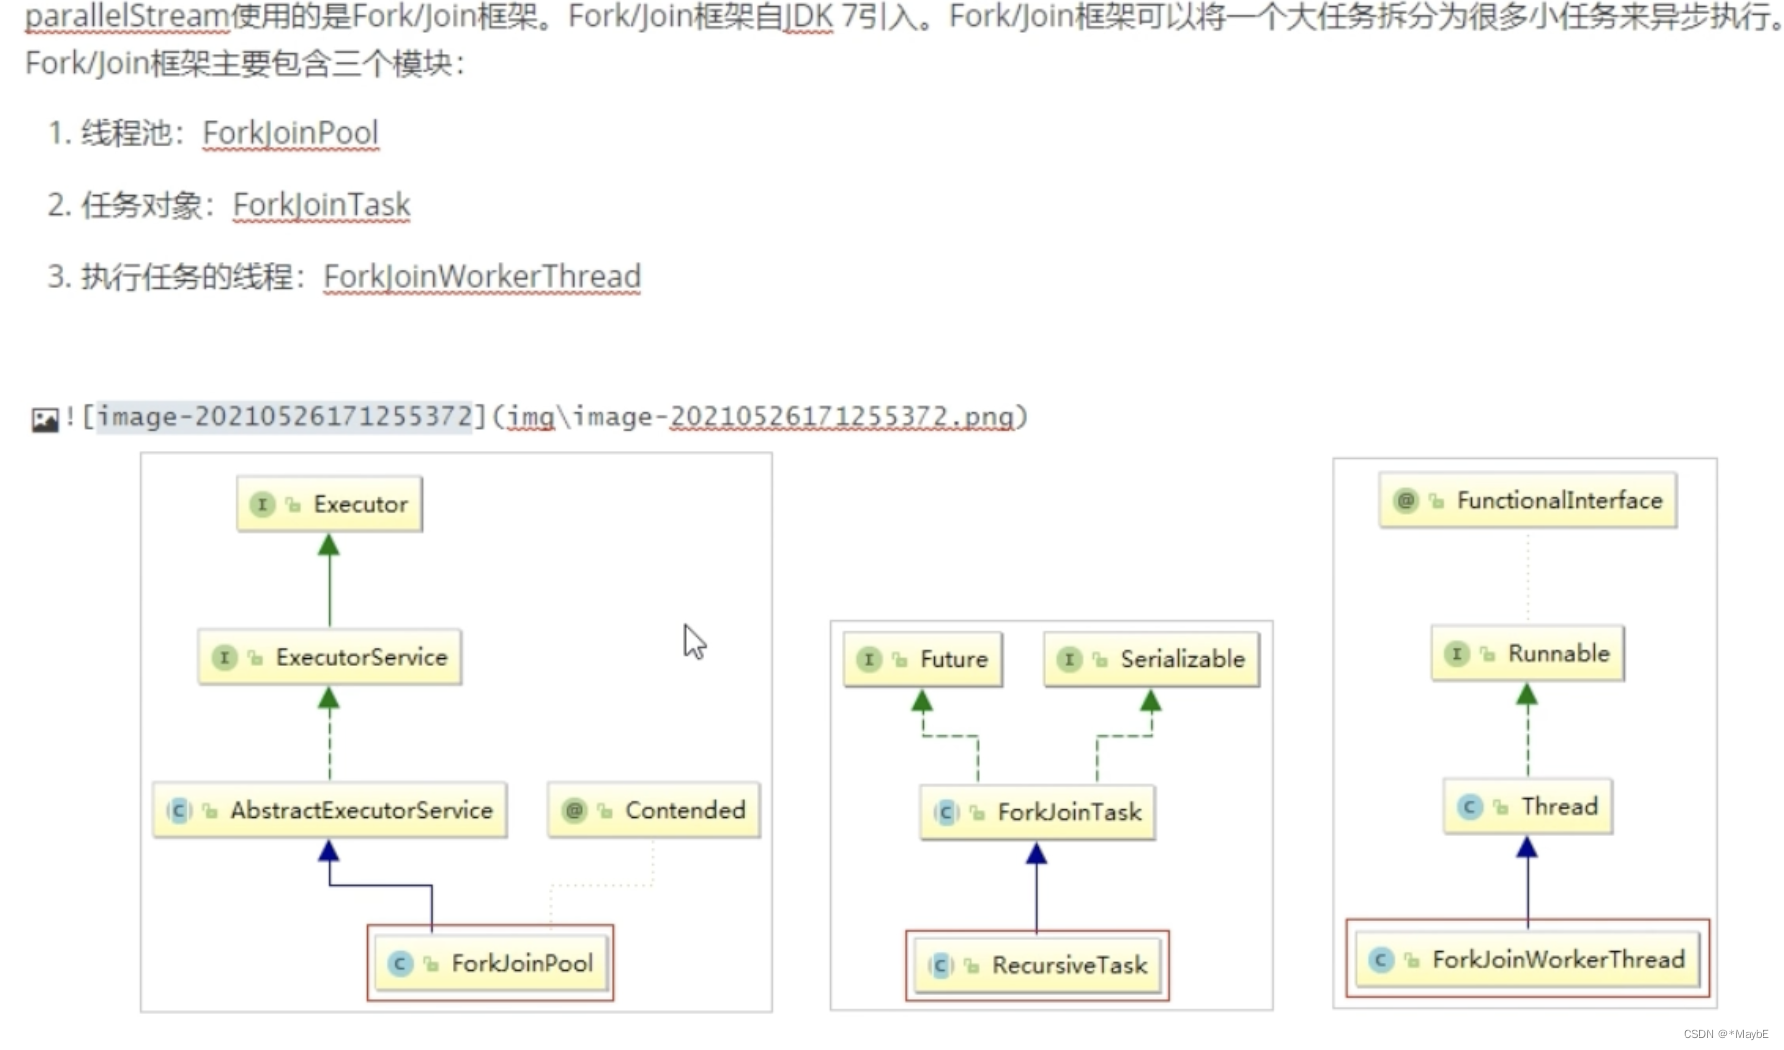
Task: Click the parallelStream word in first paragraph
Action: click(x=127, y=17)
